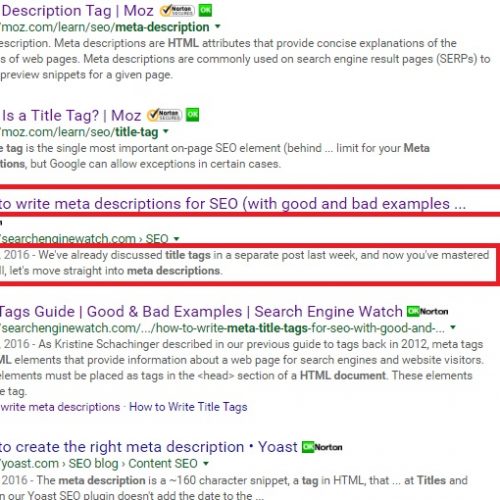
Task: Click green OK icon beside Title Tag Moz
Action: click(192, 115)
